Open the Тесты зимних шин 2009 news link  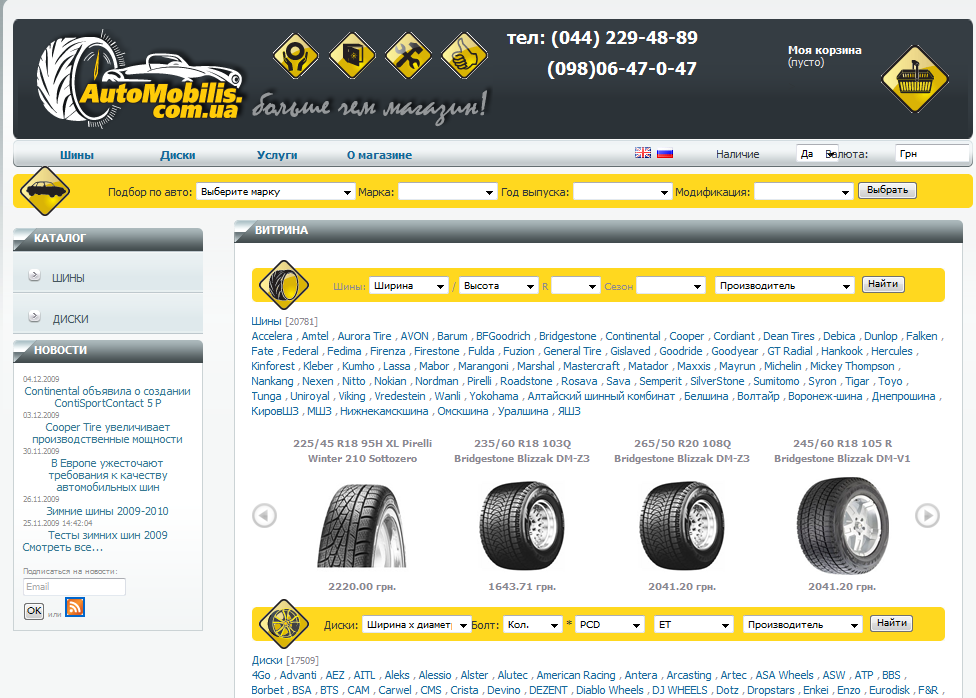pos(108,535)
